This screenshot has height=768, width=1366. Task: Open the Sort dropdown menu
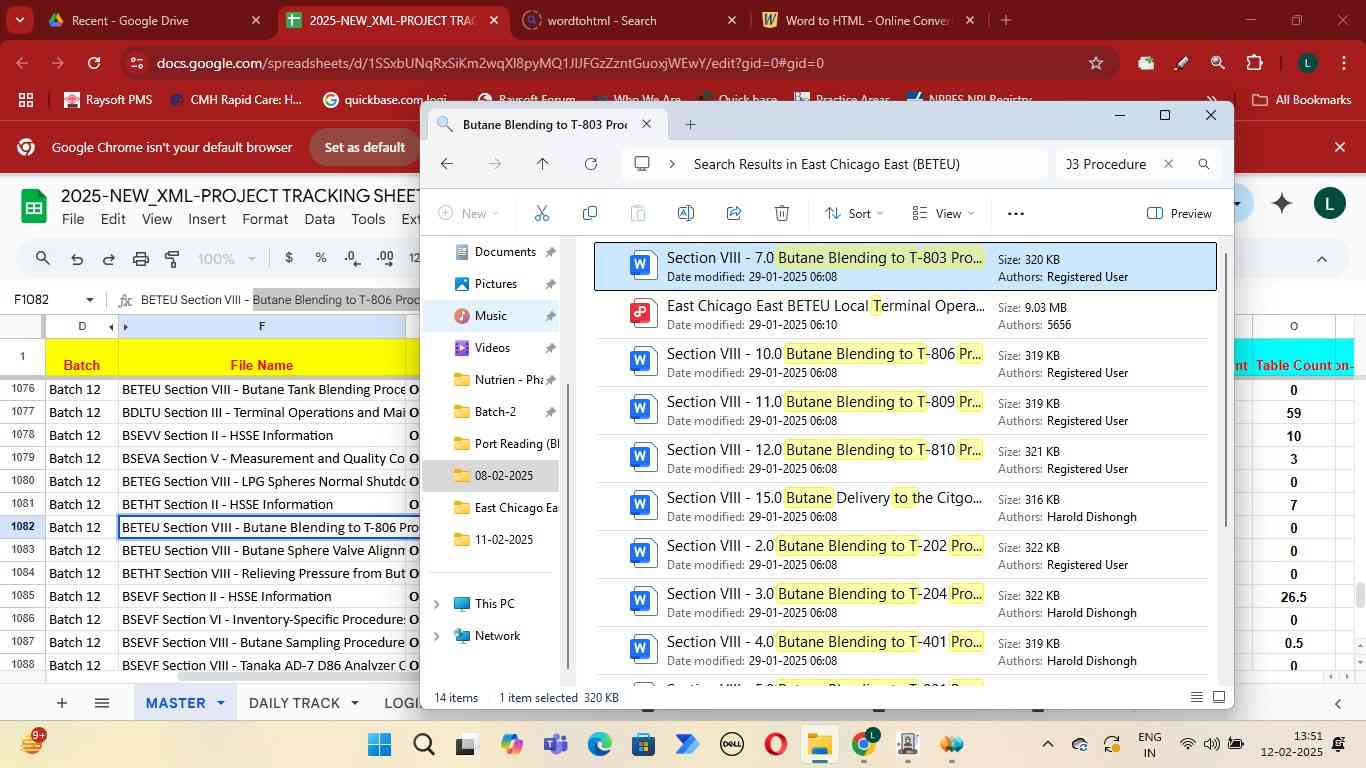(x=854, y=213)
